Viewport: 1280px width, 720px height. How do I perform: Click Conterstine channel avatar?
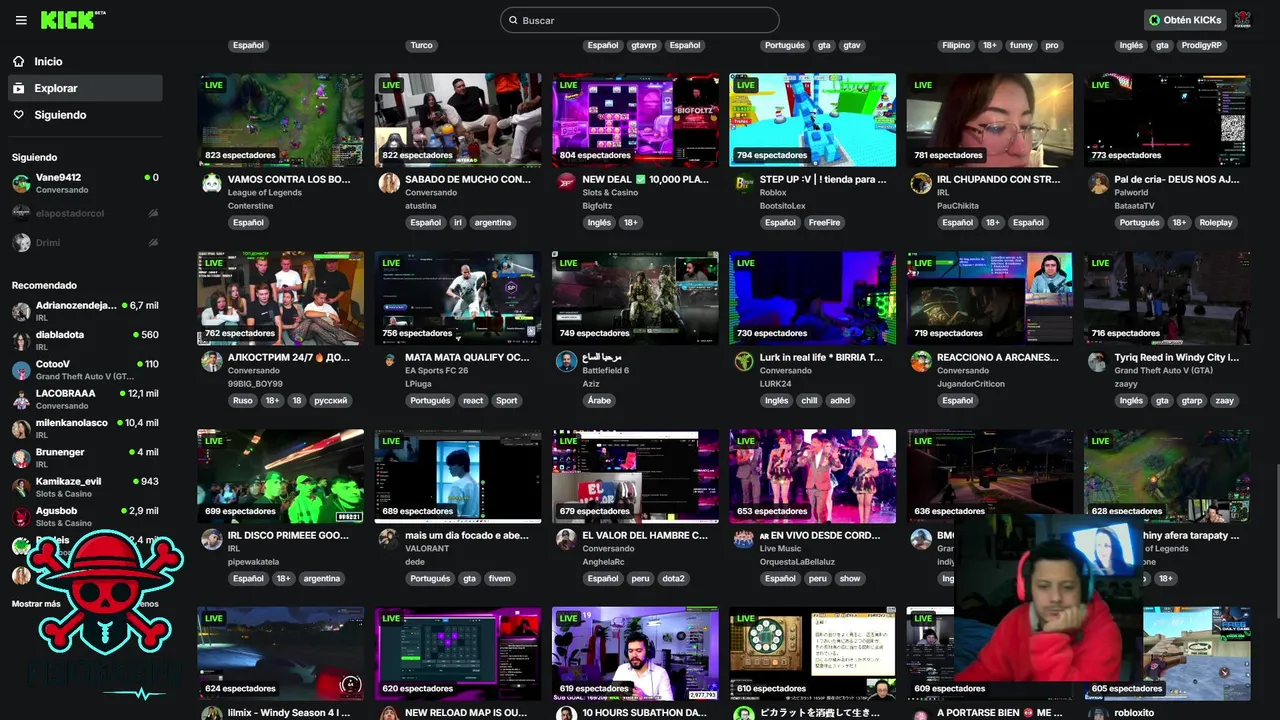(x=212, y=183)
